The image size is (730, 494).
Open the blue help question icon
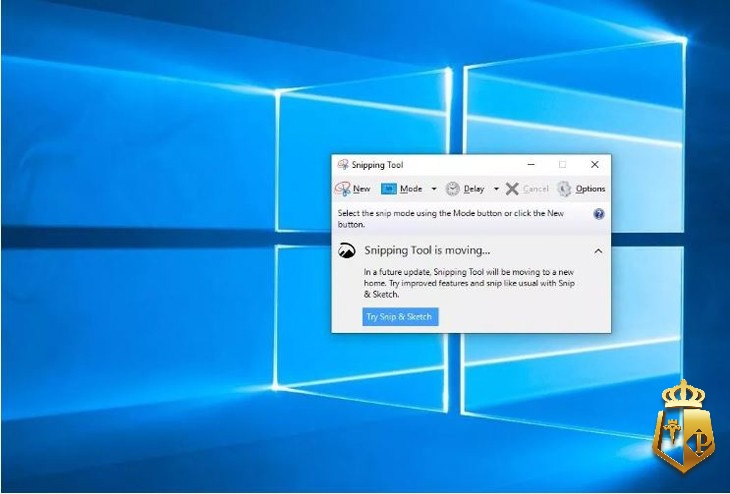point(599,214)
